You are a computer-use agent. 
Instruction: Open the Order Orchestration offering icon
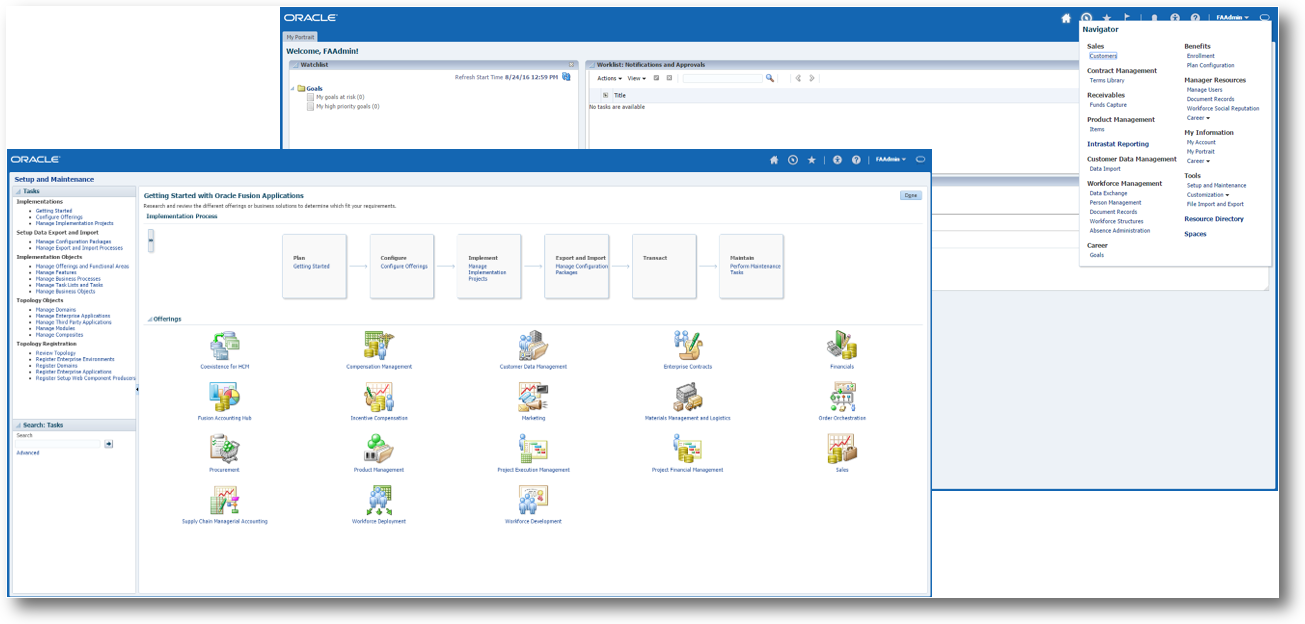[x=842, y=397]
